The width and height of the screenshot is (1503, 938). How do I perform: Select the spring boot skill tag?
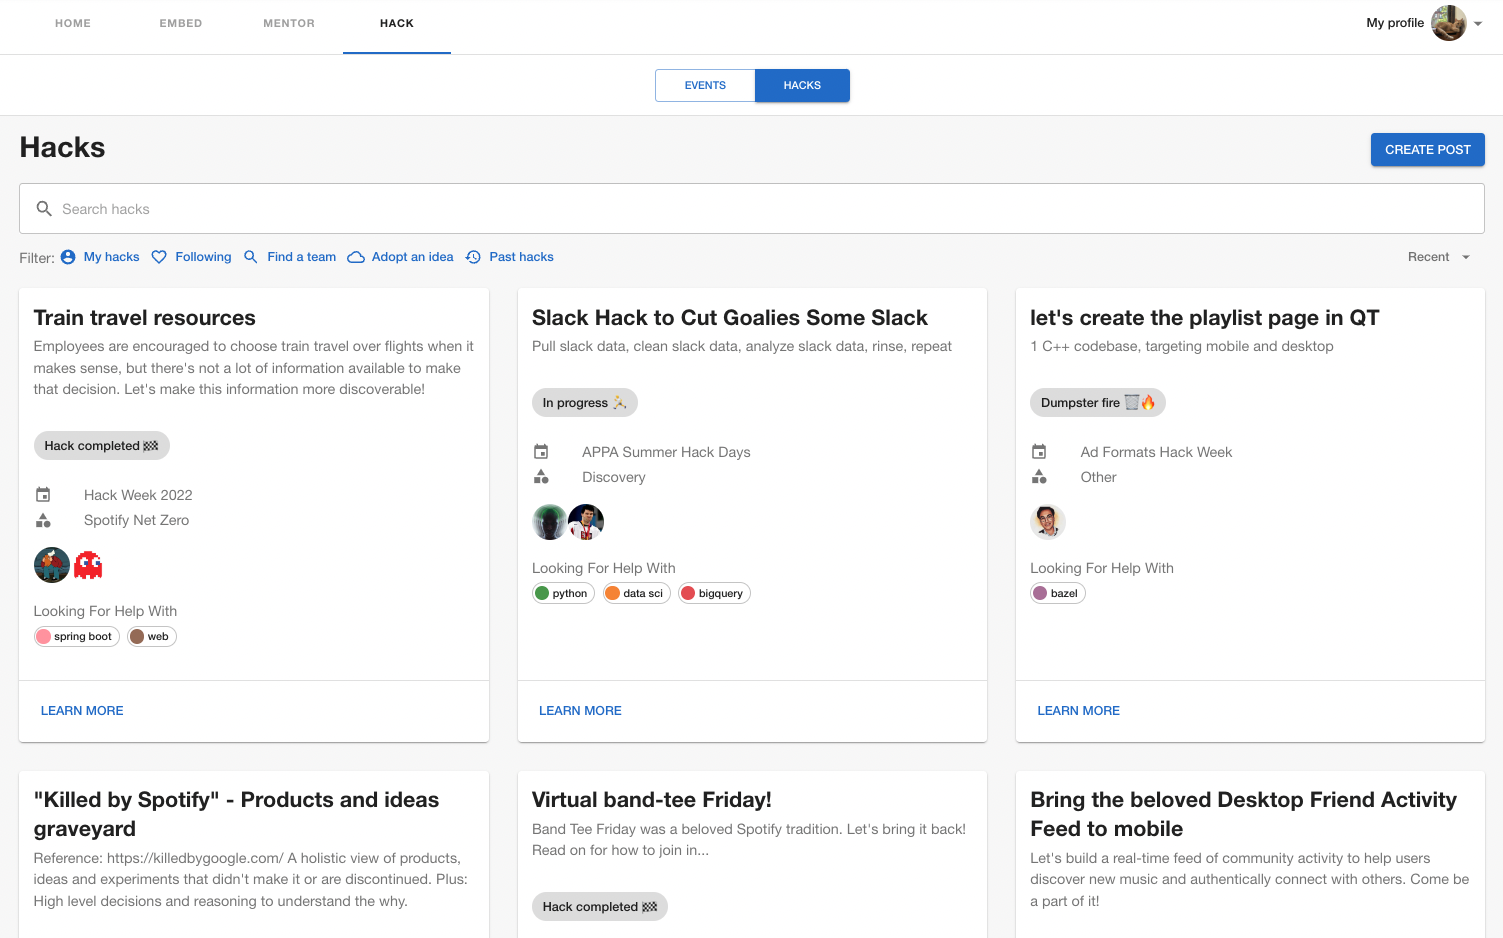click(76, 636)
